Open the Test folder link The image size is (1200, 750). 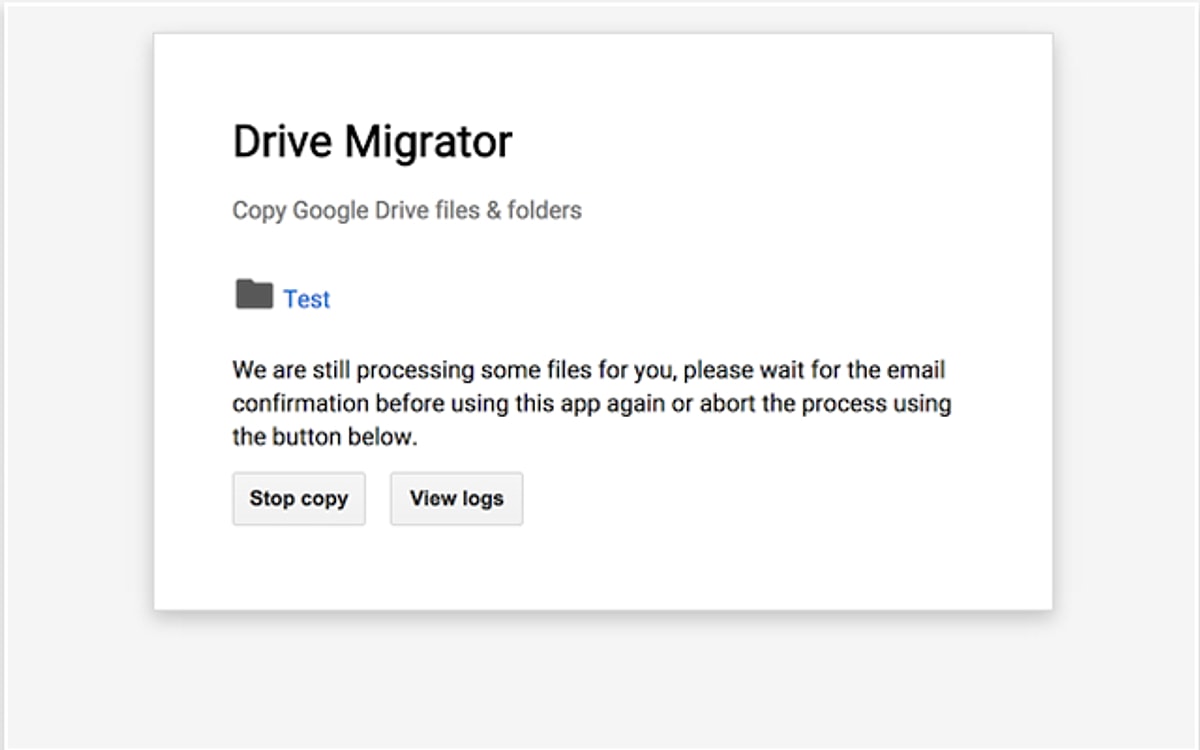(306, 299)
